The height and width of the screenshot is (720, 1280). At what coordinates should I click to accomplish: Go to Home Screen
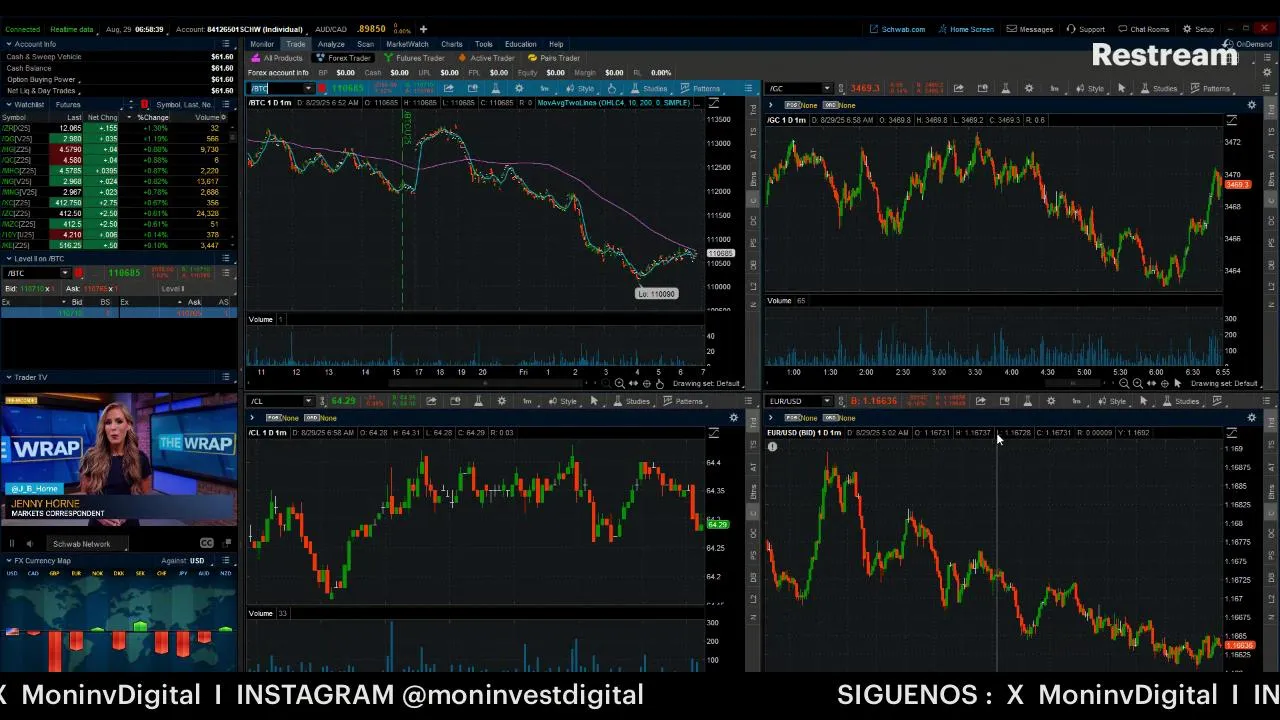click(966, 29)
